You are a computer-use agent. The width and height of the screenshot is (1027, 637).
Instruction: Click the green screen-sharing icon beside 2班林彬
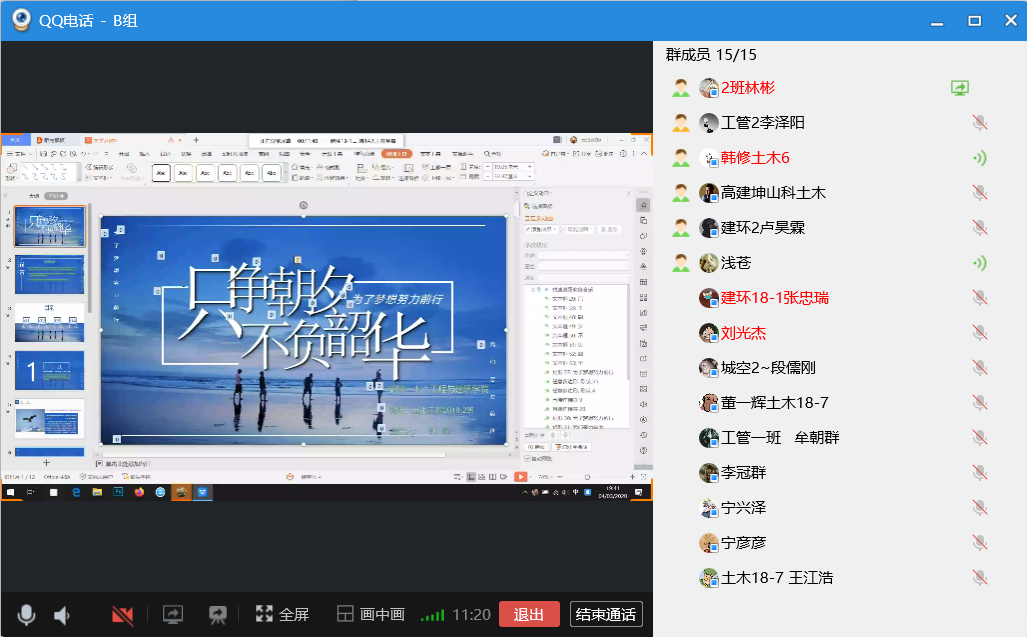[960, 88]
